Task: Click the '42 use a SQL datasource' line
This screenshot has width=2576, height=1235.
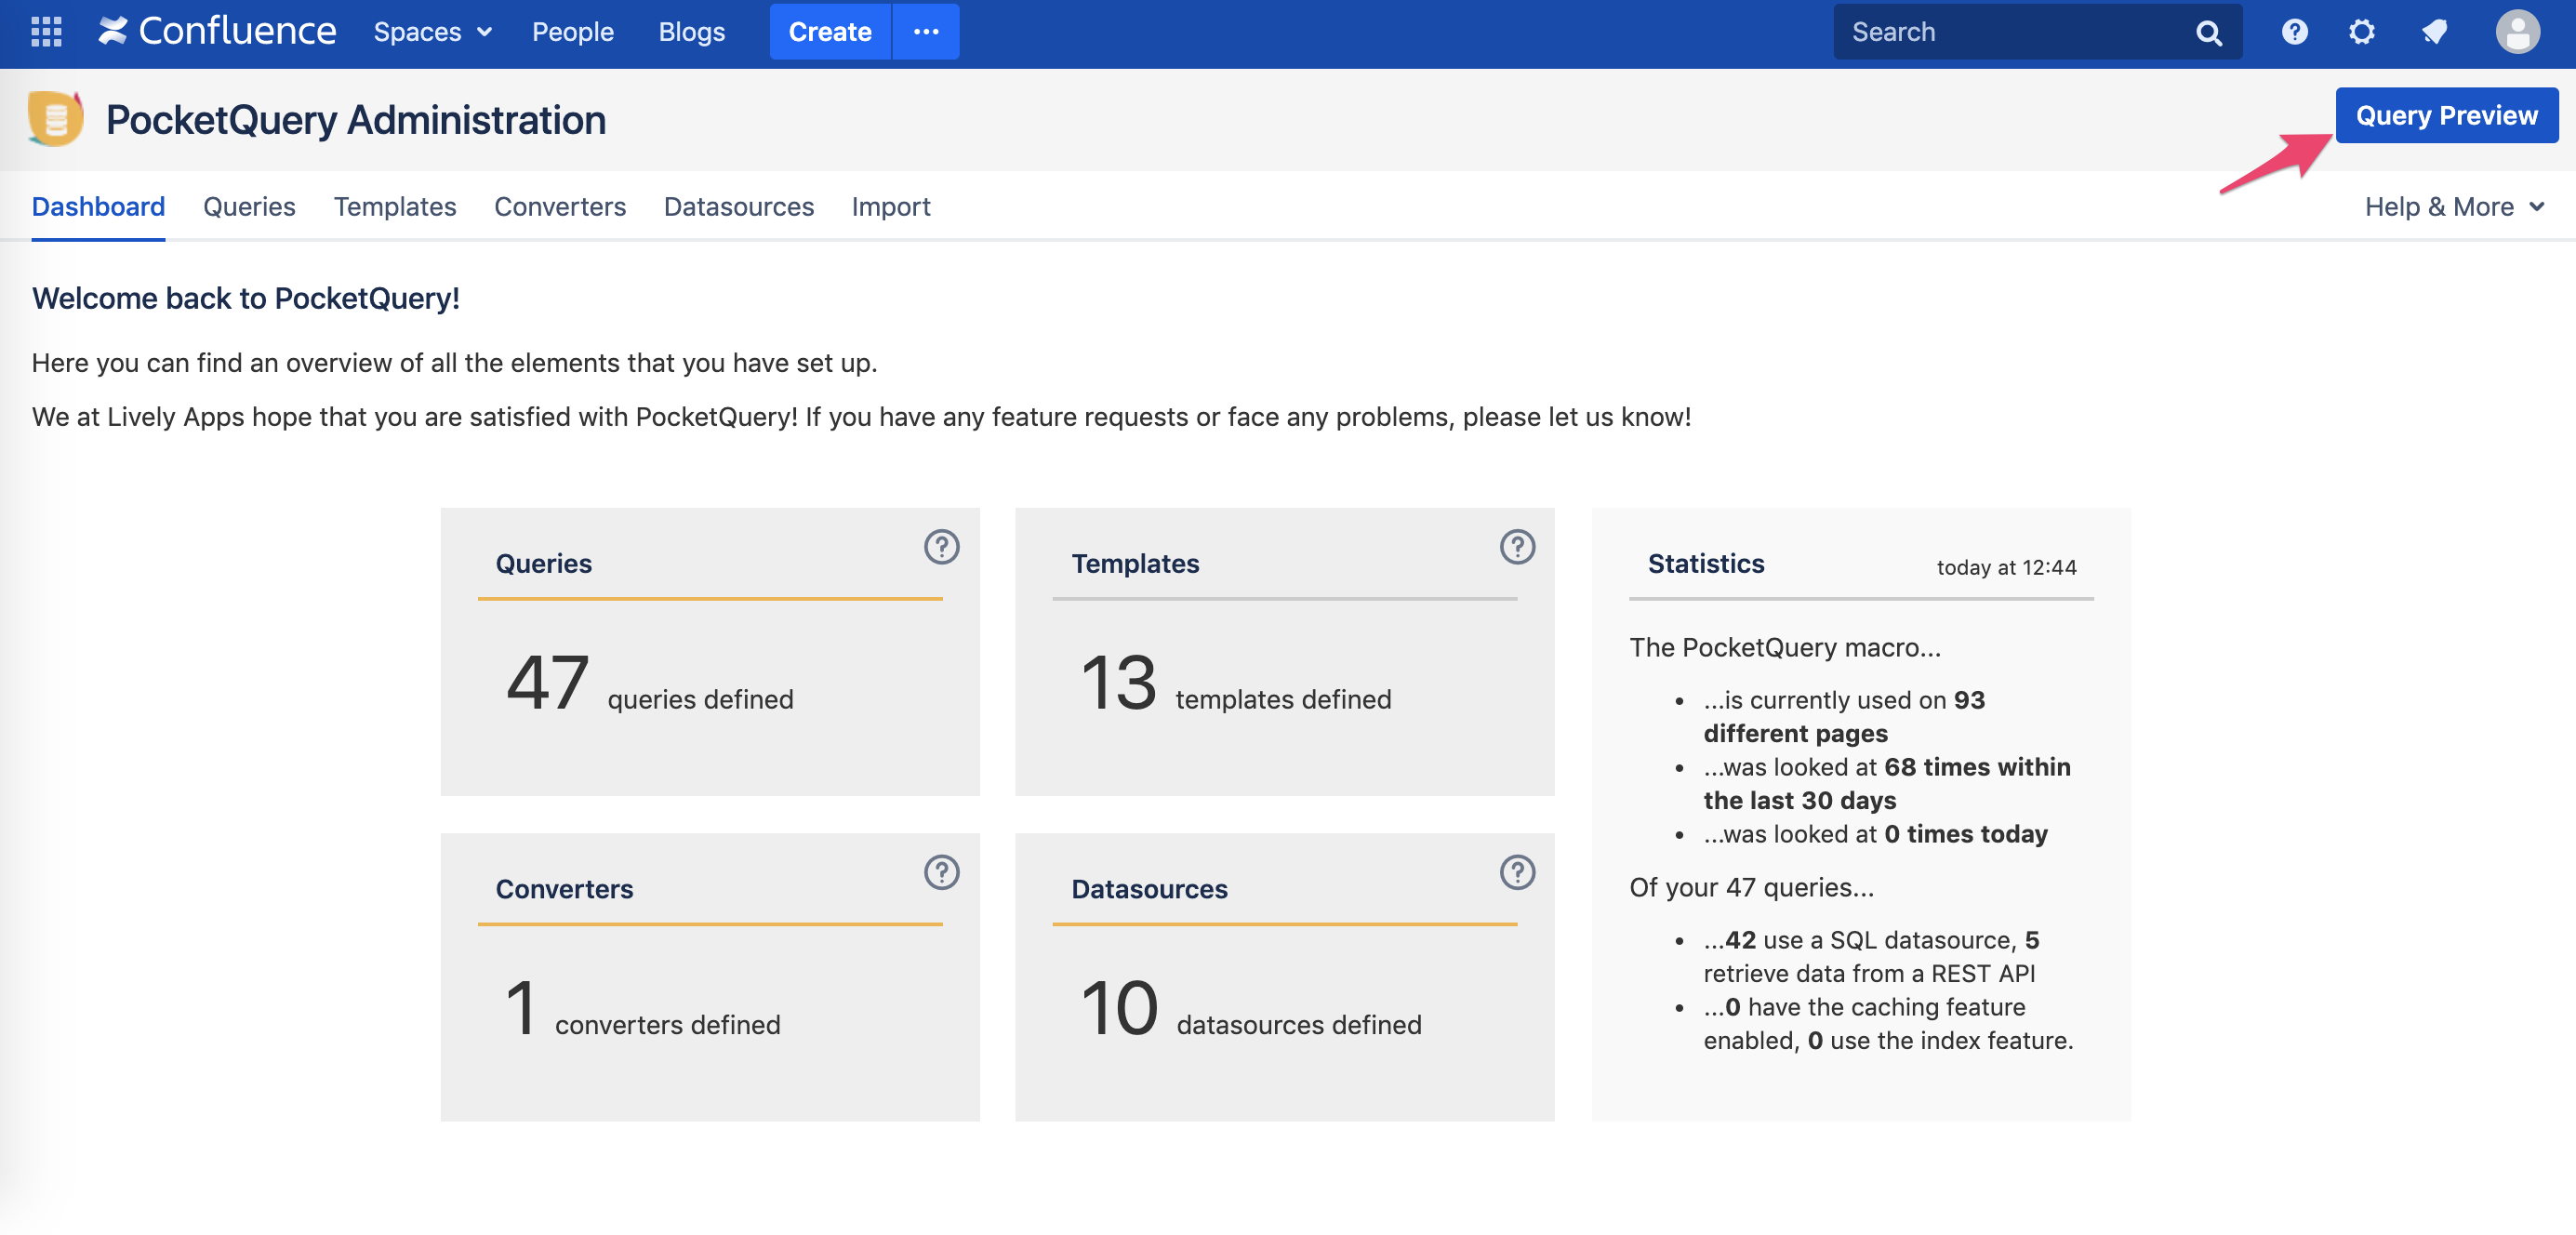Action: 1871,956
